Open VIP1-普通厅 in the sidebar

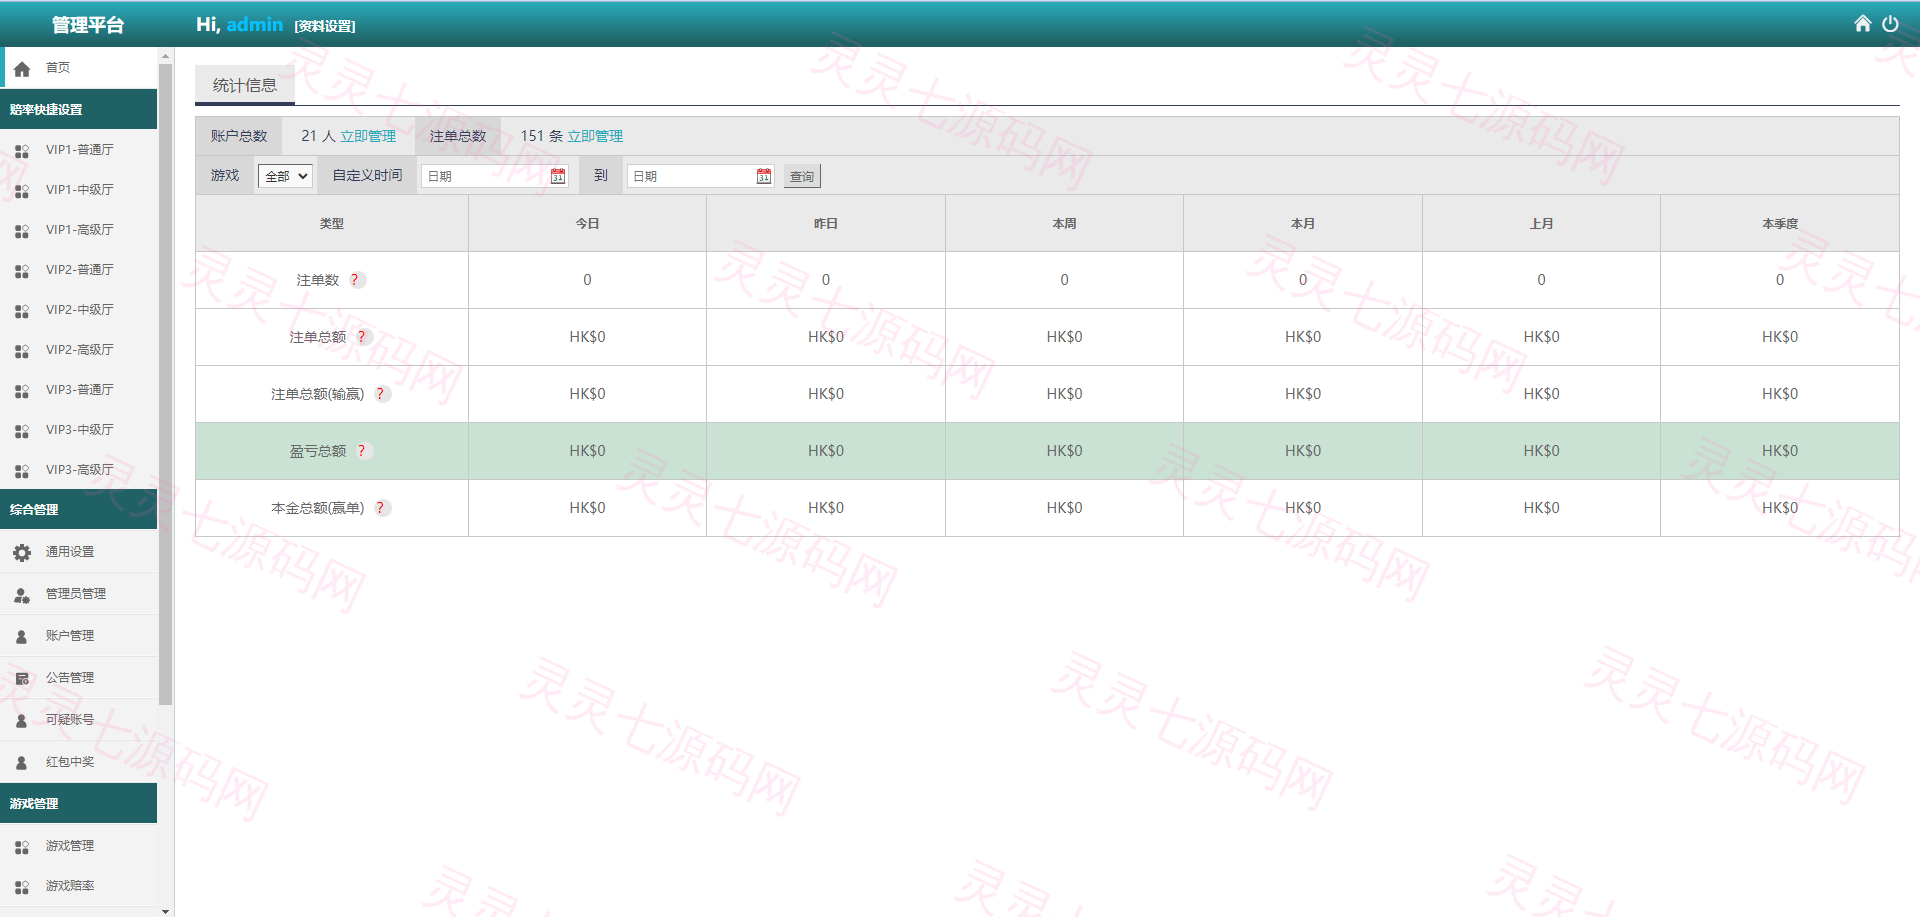click(79, 150)
